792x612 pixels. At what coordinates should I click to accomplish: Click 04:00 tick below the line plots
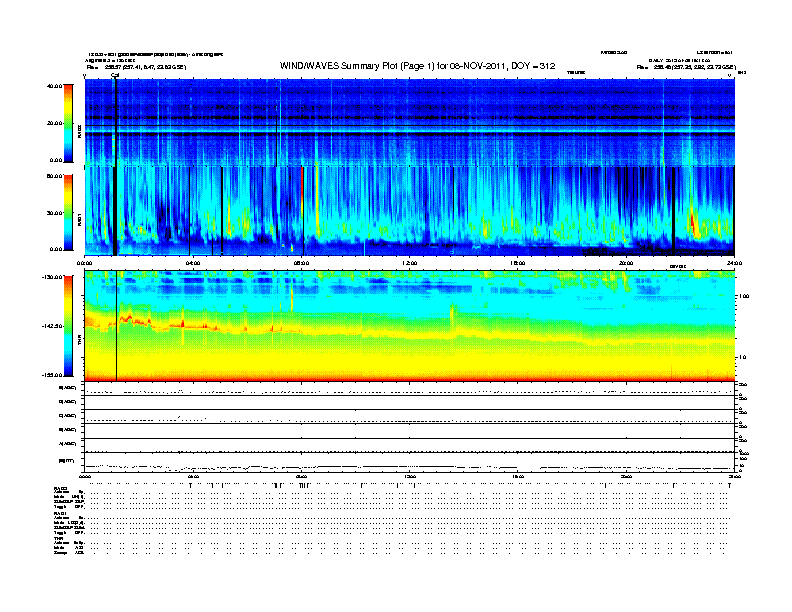[193, 477]
